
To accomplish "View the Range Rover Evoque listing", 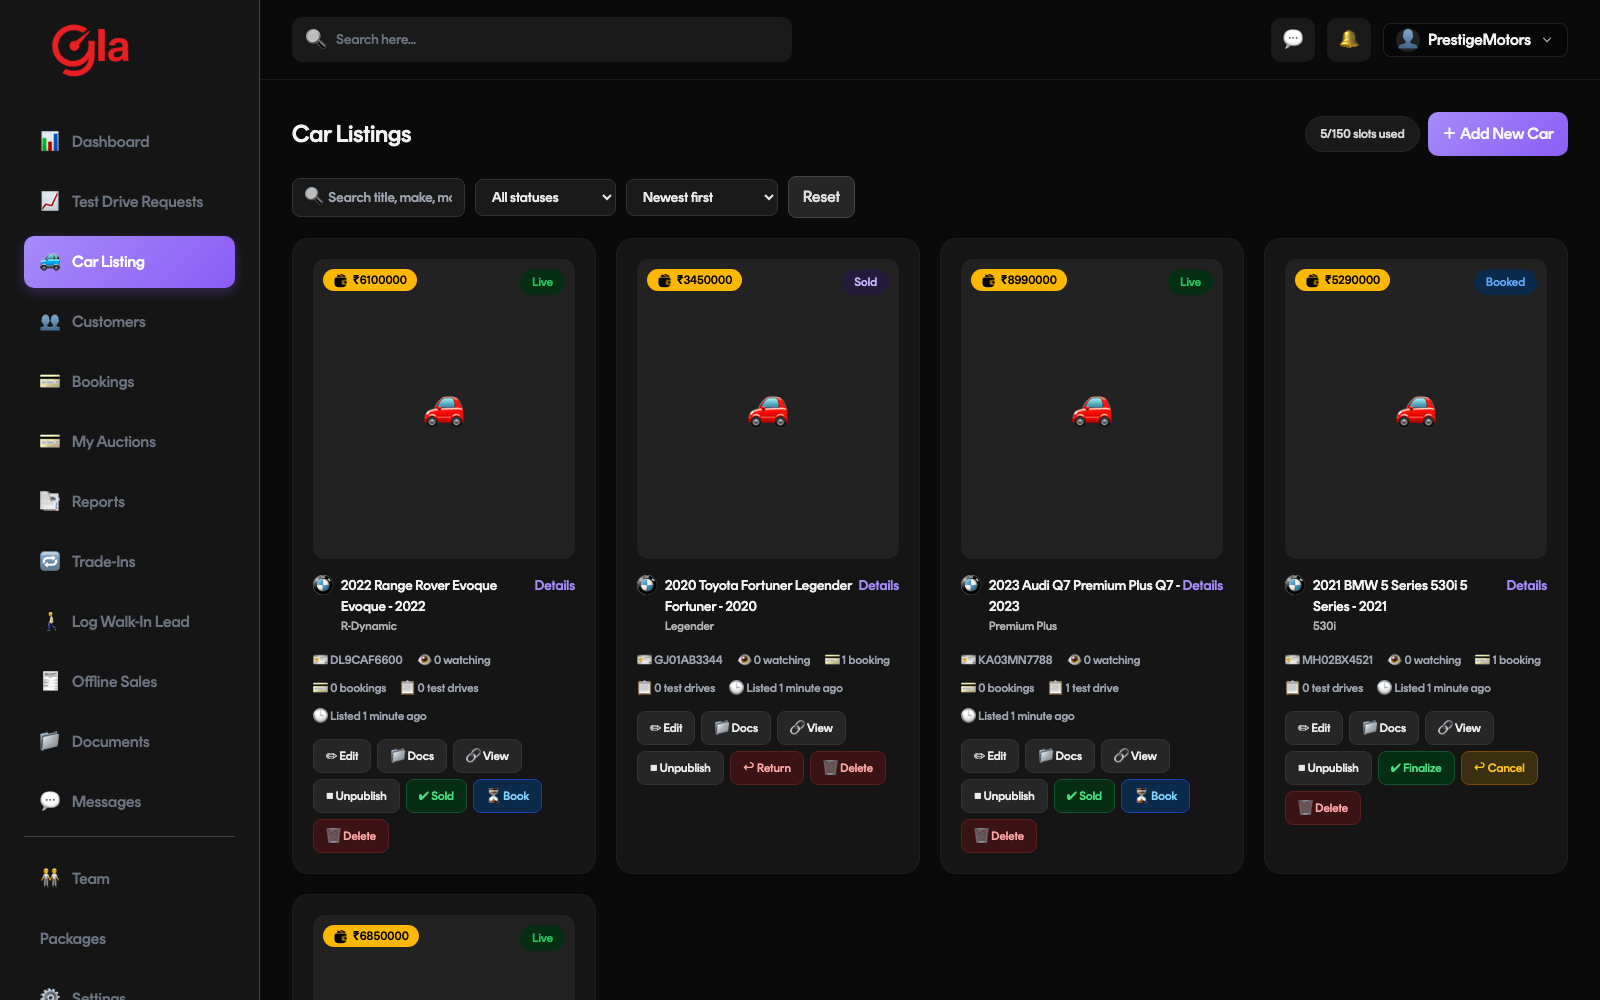I will click(x=487, y=756).
